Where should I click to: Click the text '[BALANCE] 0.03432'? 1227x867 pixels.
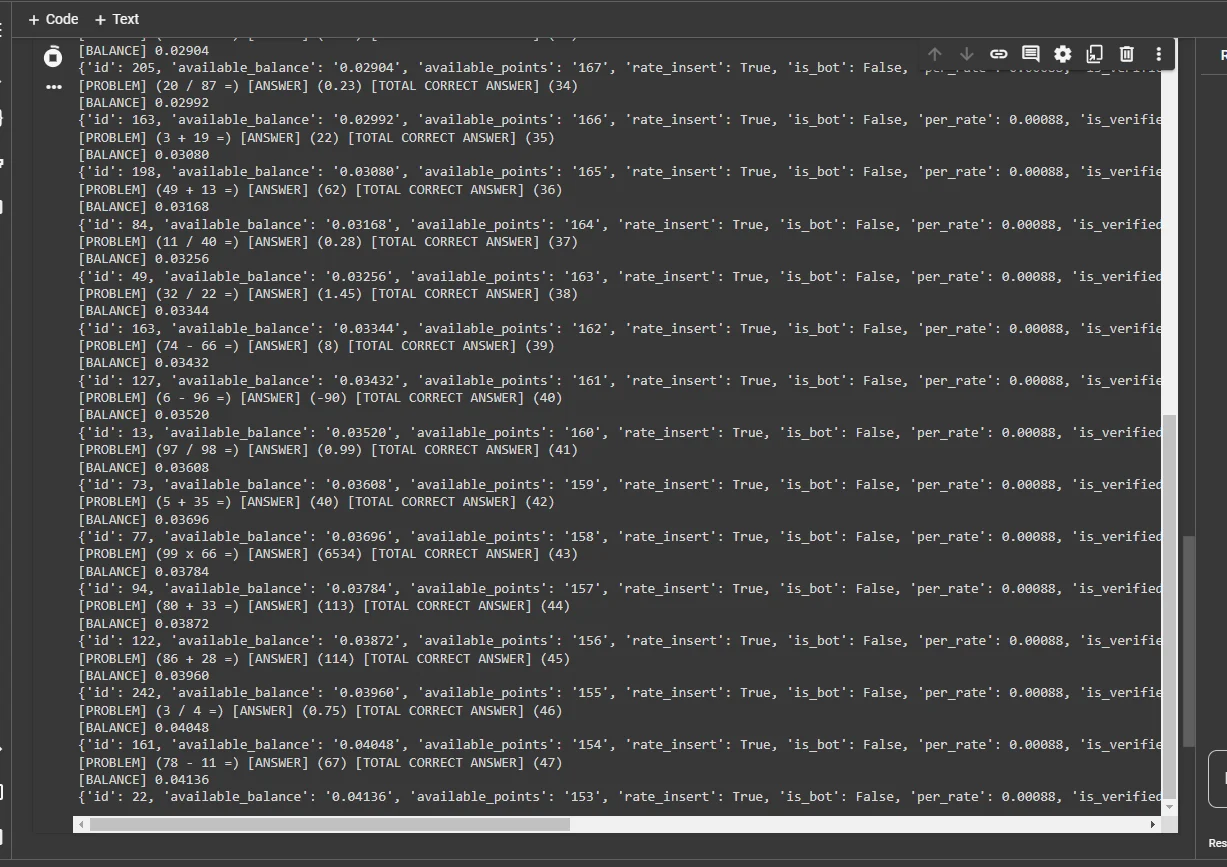tap(144, 363)
